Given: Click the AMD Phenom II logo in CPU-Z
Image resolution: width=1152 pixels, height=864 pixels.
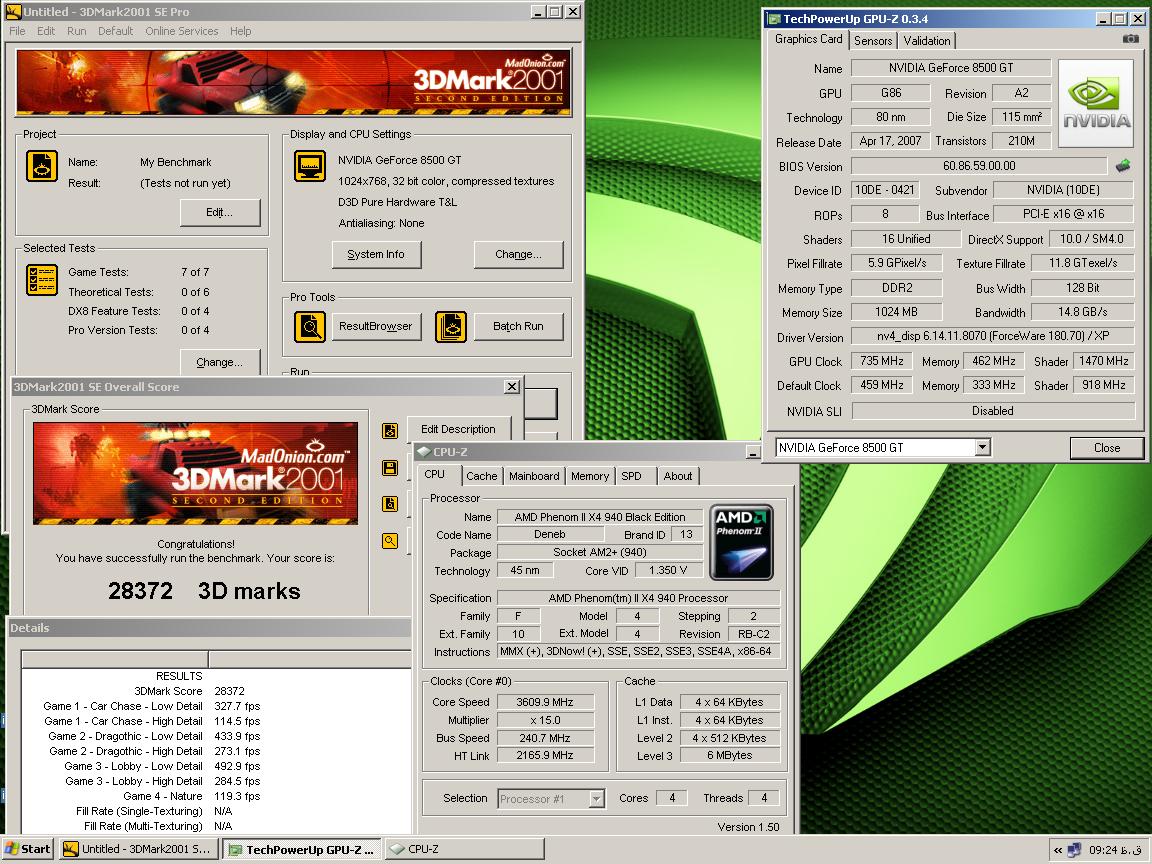Looking at the screenshot, I should (741, 542).
